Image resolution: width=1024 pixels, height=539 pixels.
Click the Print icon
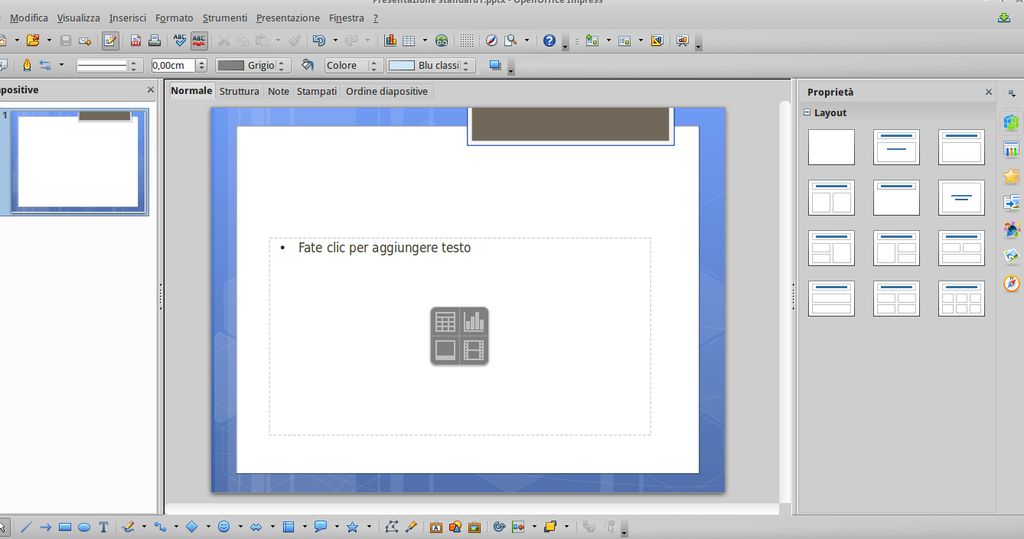tap(154, 41)
